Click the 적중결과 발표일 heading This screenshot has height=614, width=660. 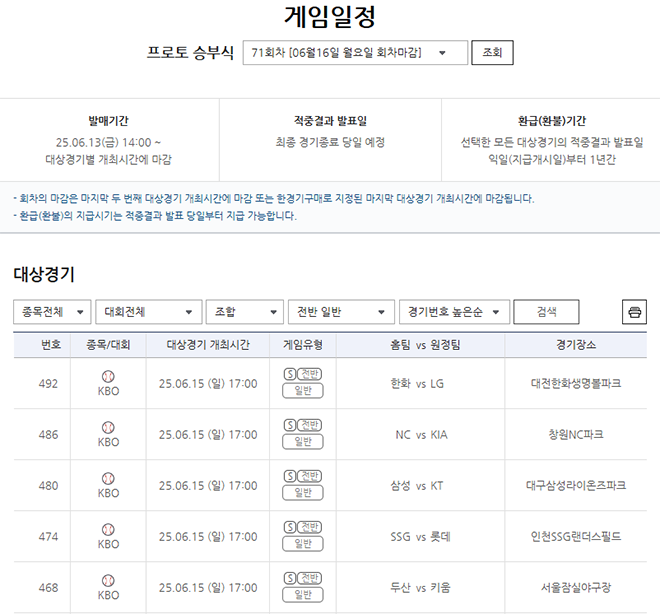click(330, 121)
